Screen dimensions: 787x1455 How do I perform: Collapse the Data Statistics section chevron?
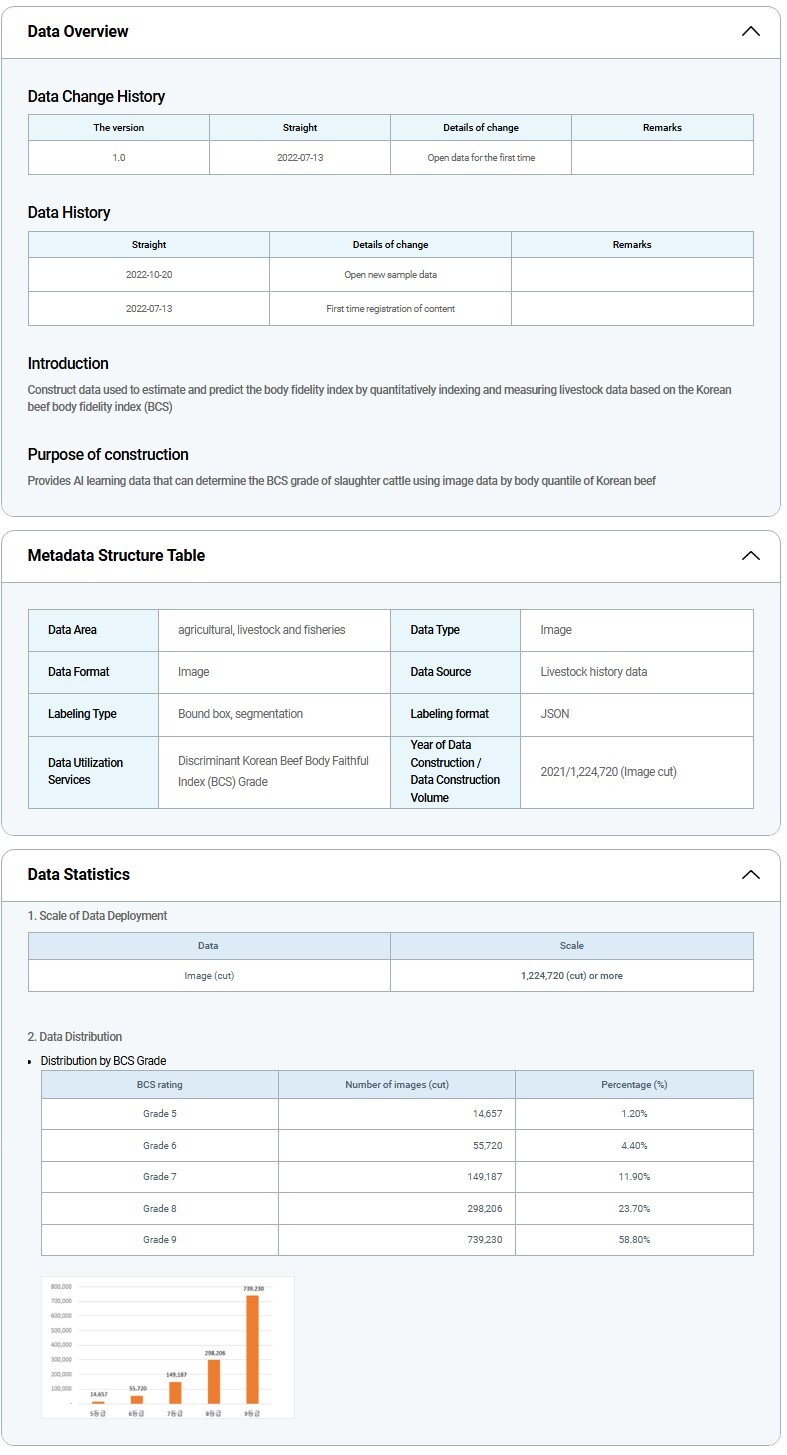click(750, 875)
